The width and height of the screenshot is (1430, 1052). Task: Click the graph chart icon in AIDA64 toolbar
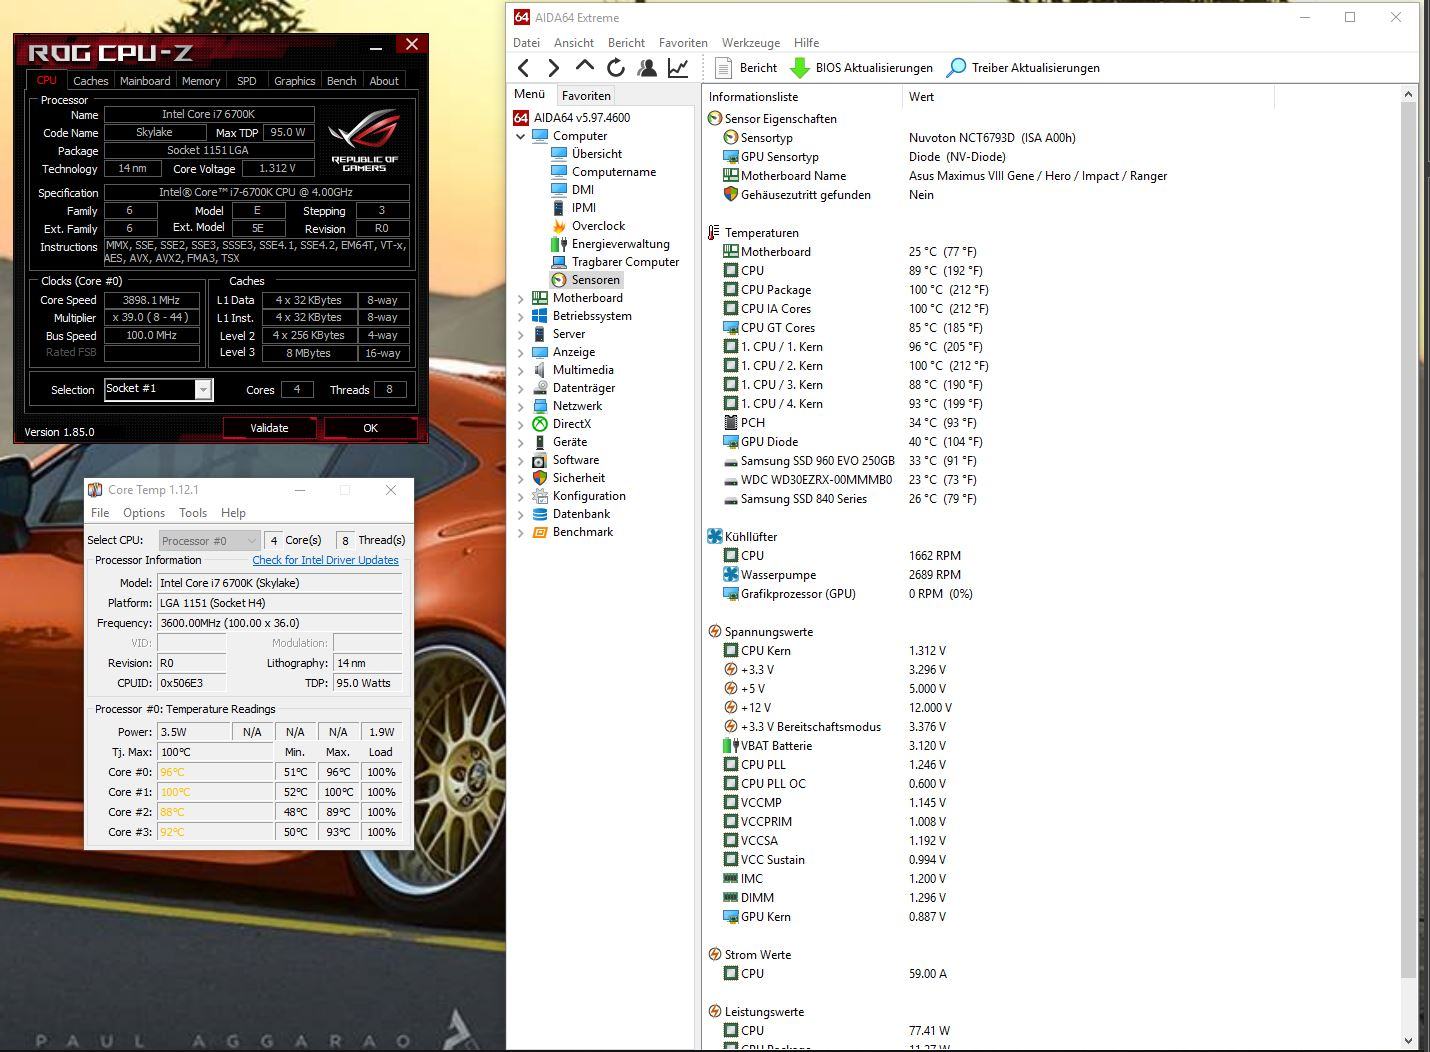(x=678, y=68)
